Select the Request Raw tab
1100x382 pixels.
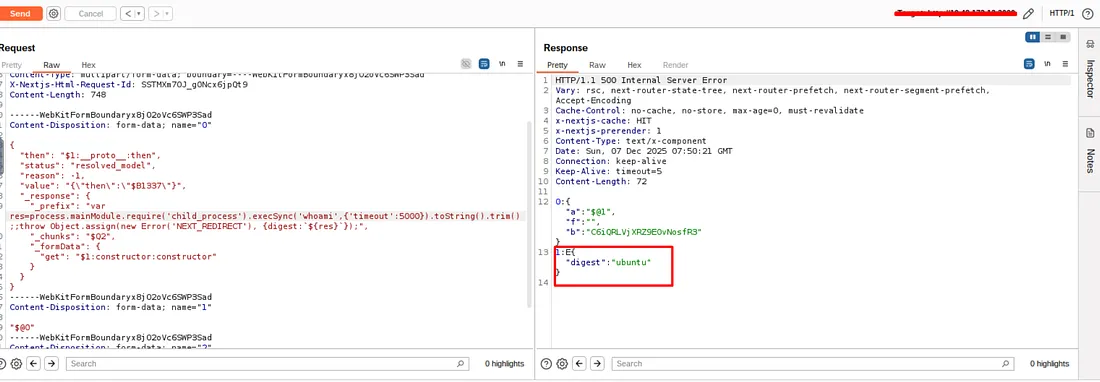pyautogui.click(x=51, y=64)
